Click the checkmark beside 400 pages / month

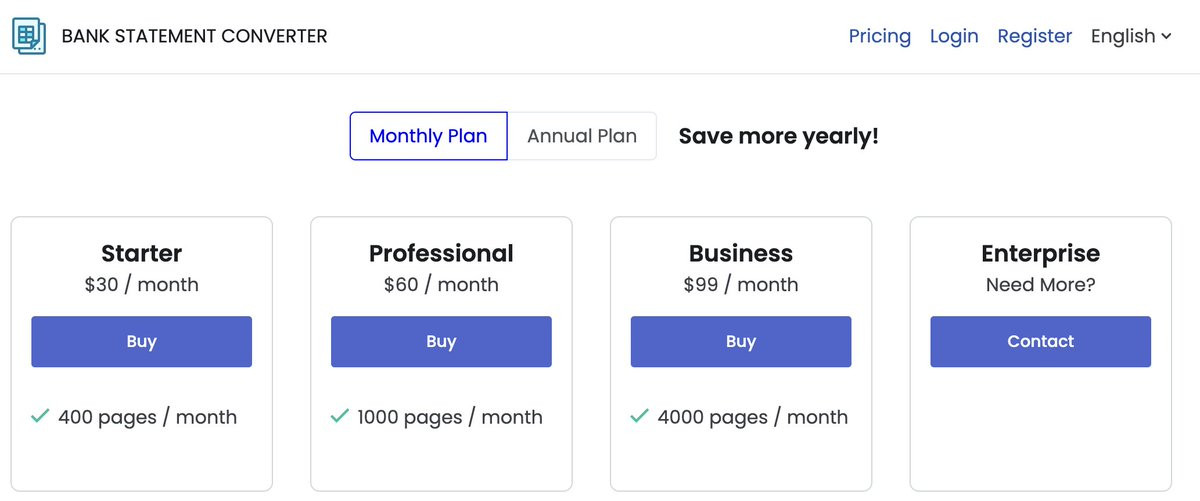pyautogui.click(x=40, y=416)
